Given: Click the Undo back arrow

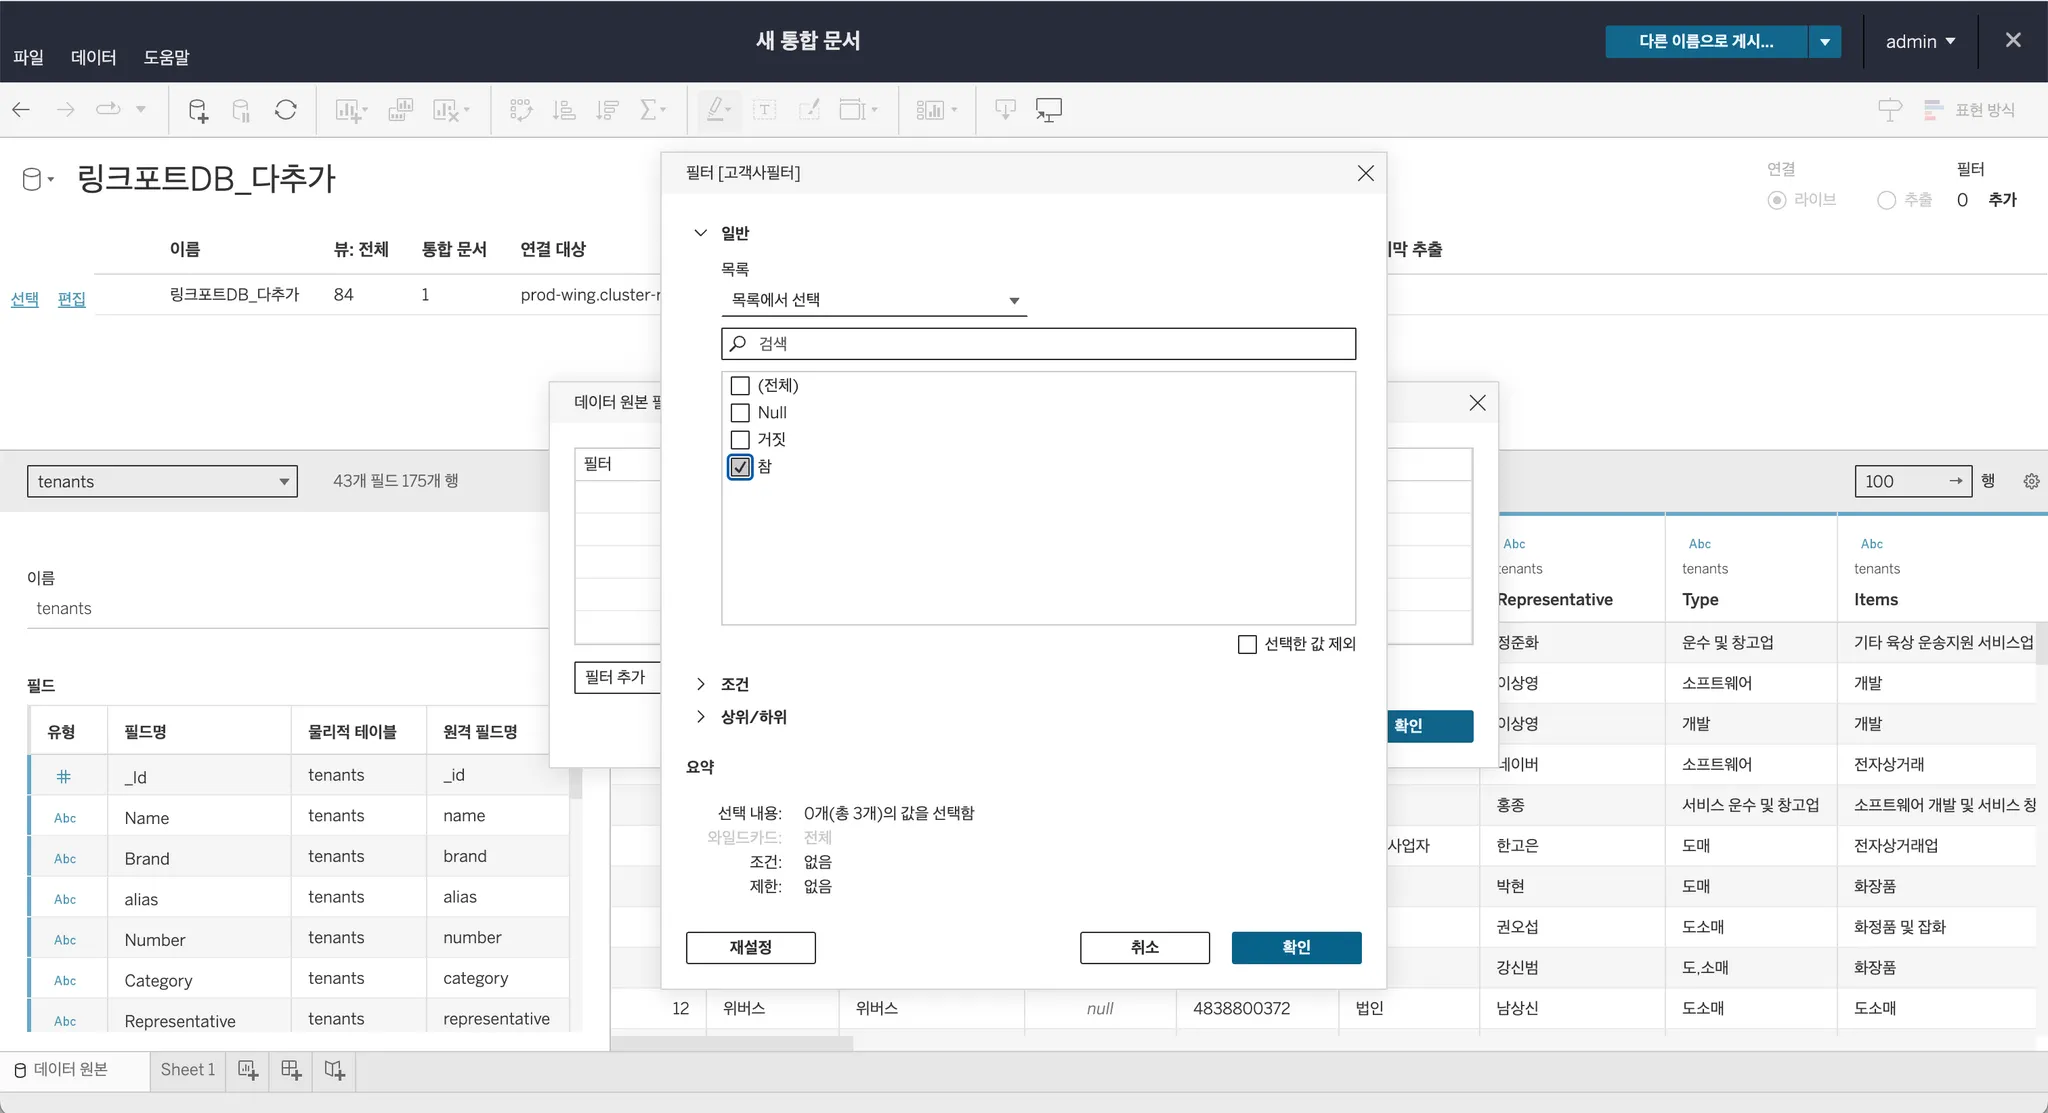Looking at the screenshot, I should coord(21,110).
